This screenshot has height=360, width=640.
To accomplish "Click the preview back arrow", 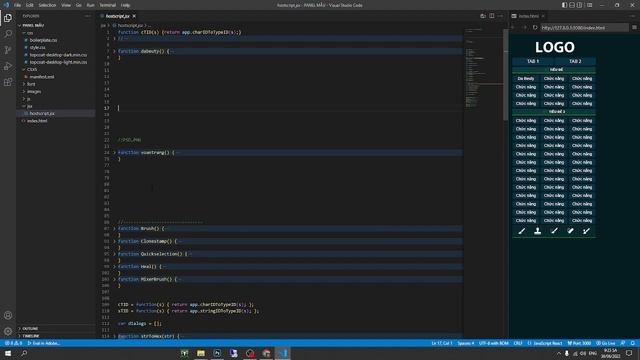I will pos(513,27).
